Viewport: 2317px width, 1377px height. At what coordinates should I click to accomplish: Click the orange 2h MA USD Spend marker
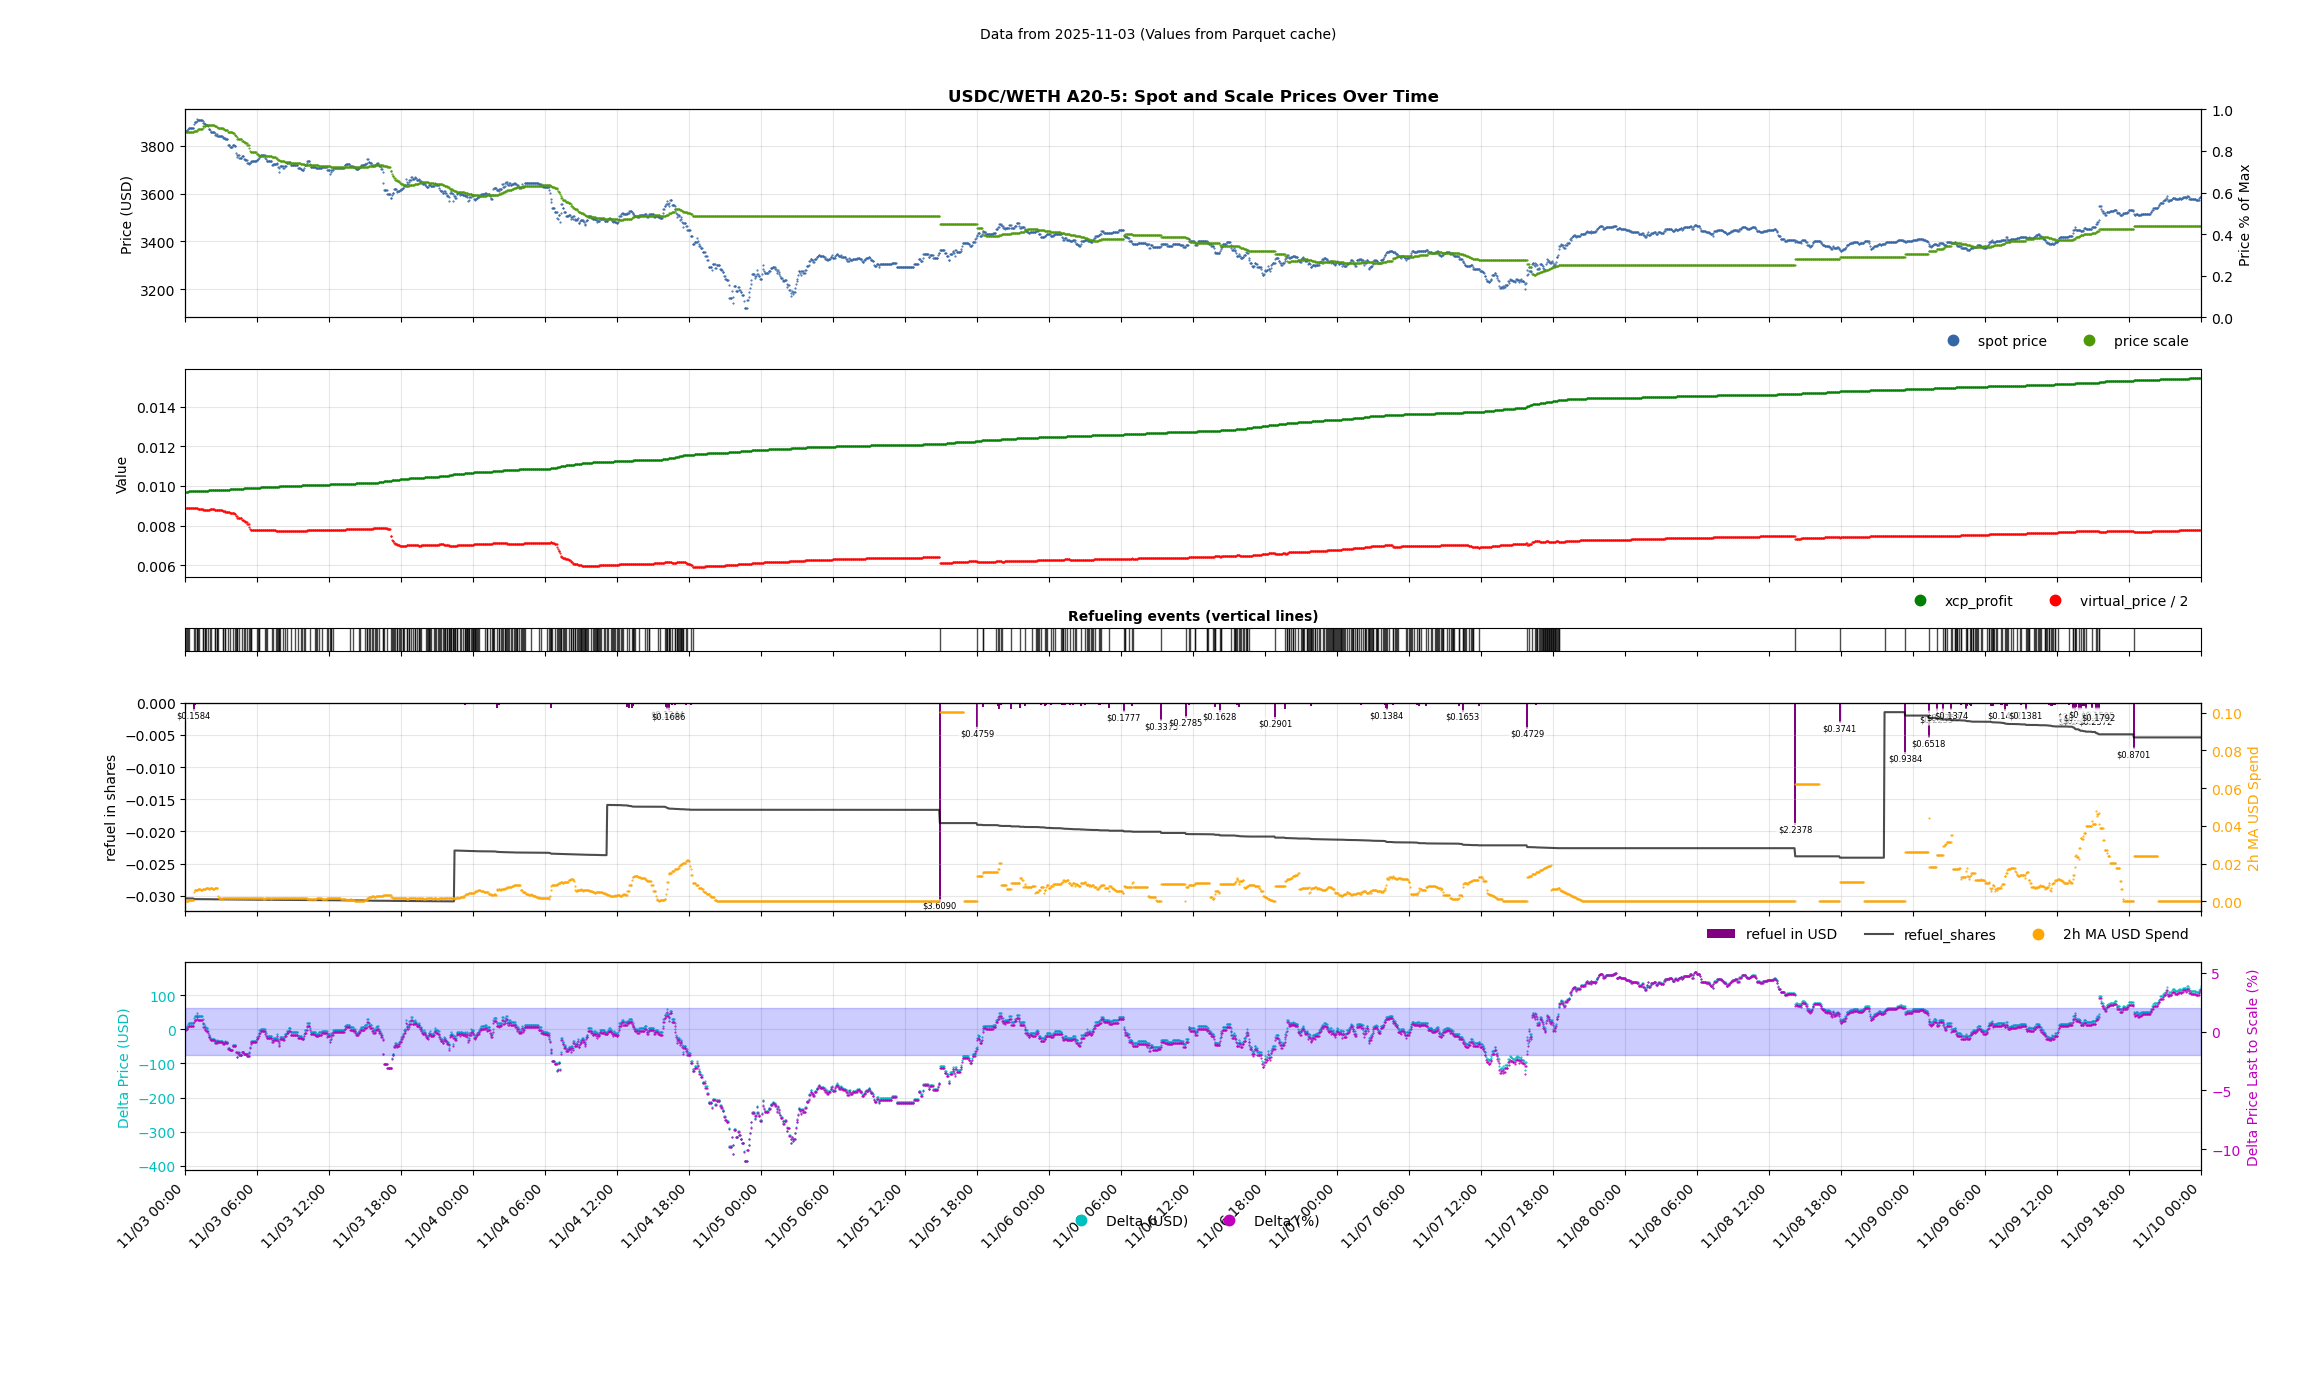click(2038, 935)
